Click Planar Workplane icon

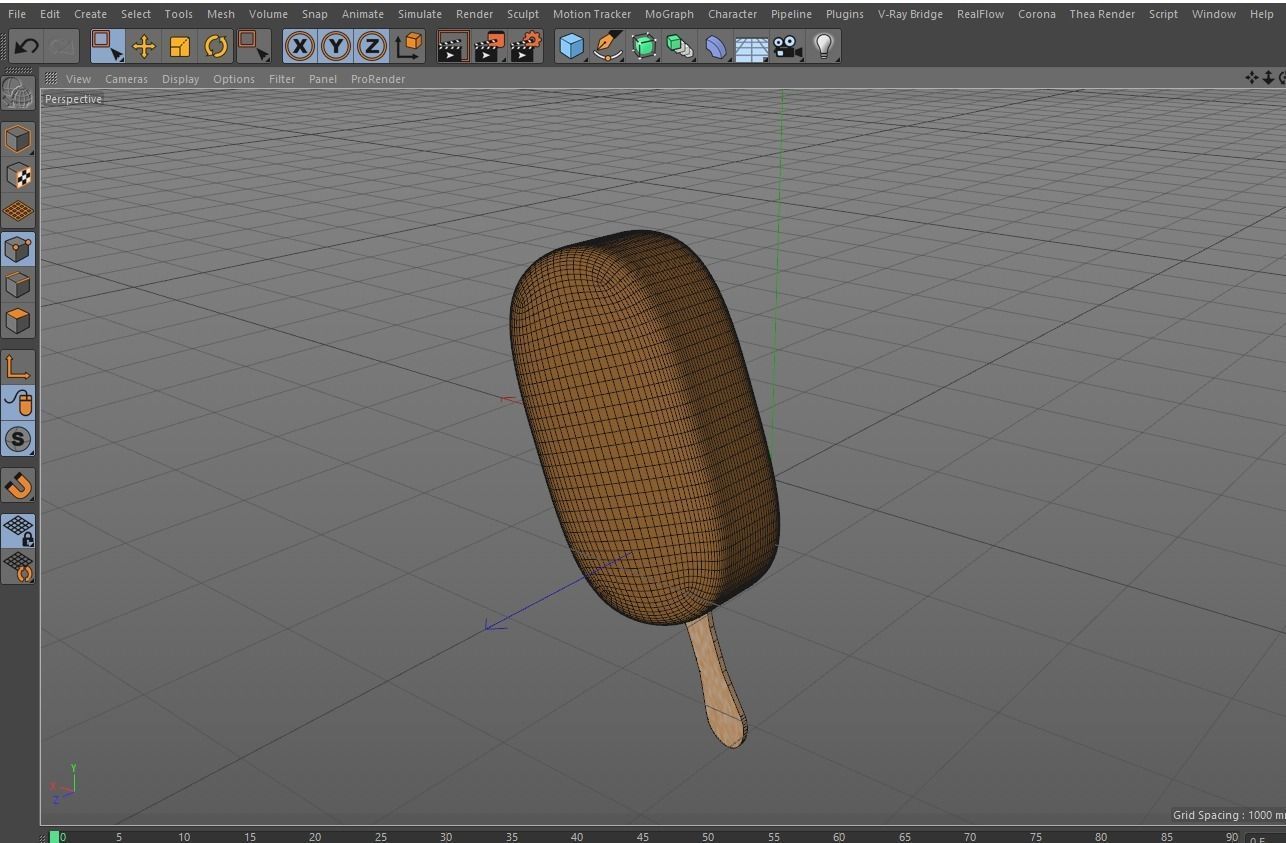point(18,567)
